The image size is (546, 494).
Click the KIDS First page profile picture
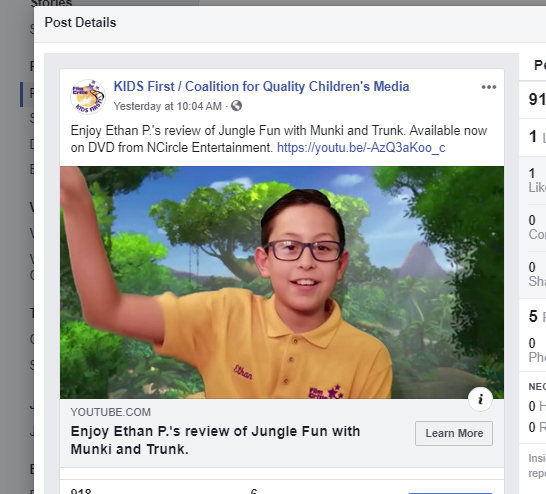pyautogui.click(x=88, y=96)
